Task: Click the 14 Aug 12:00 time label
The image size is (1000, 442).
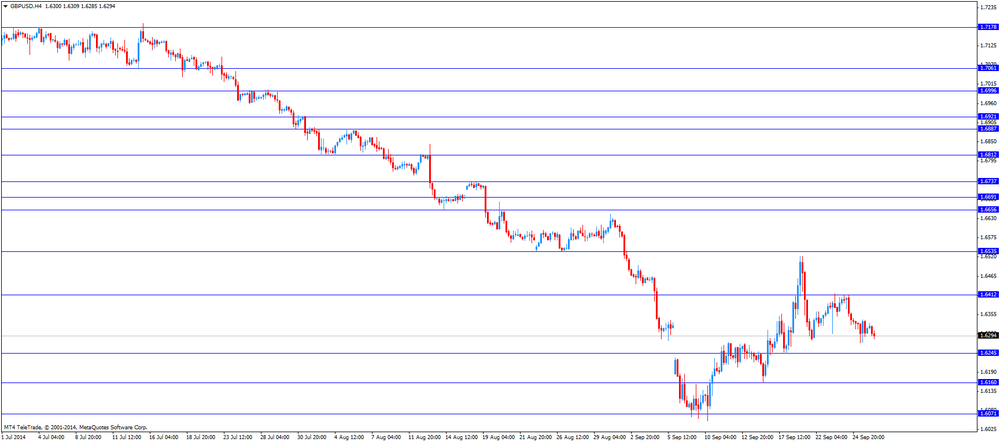Action: point(463,438)
